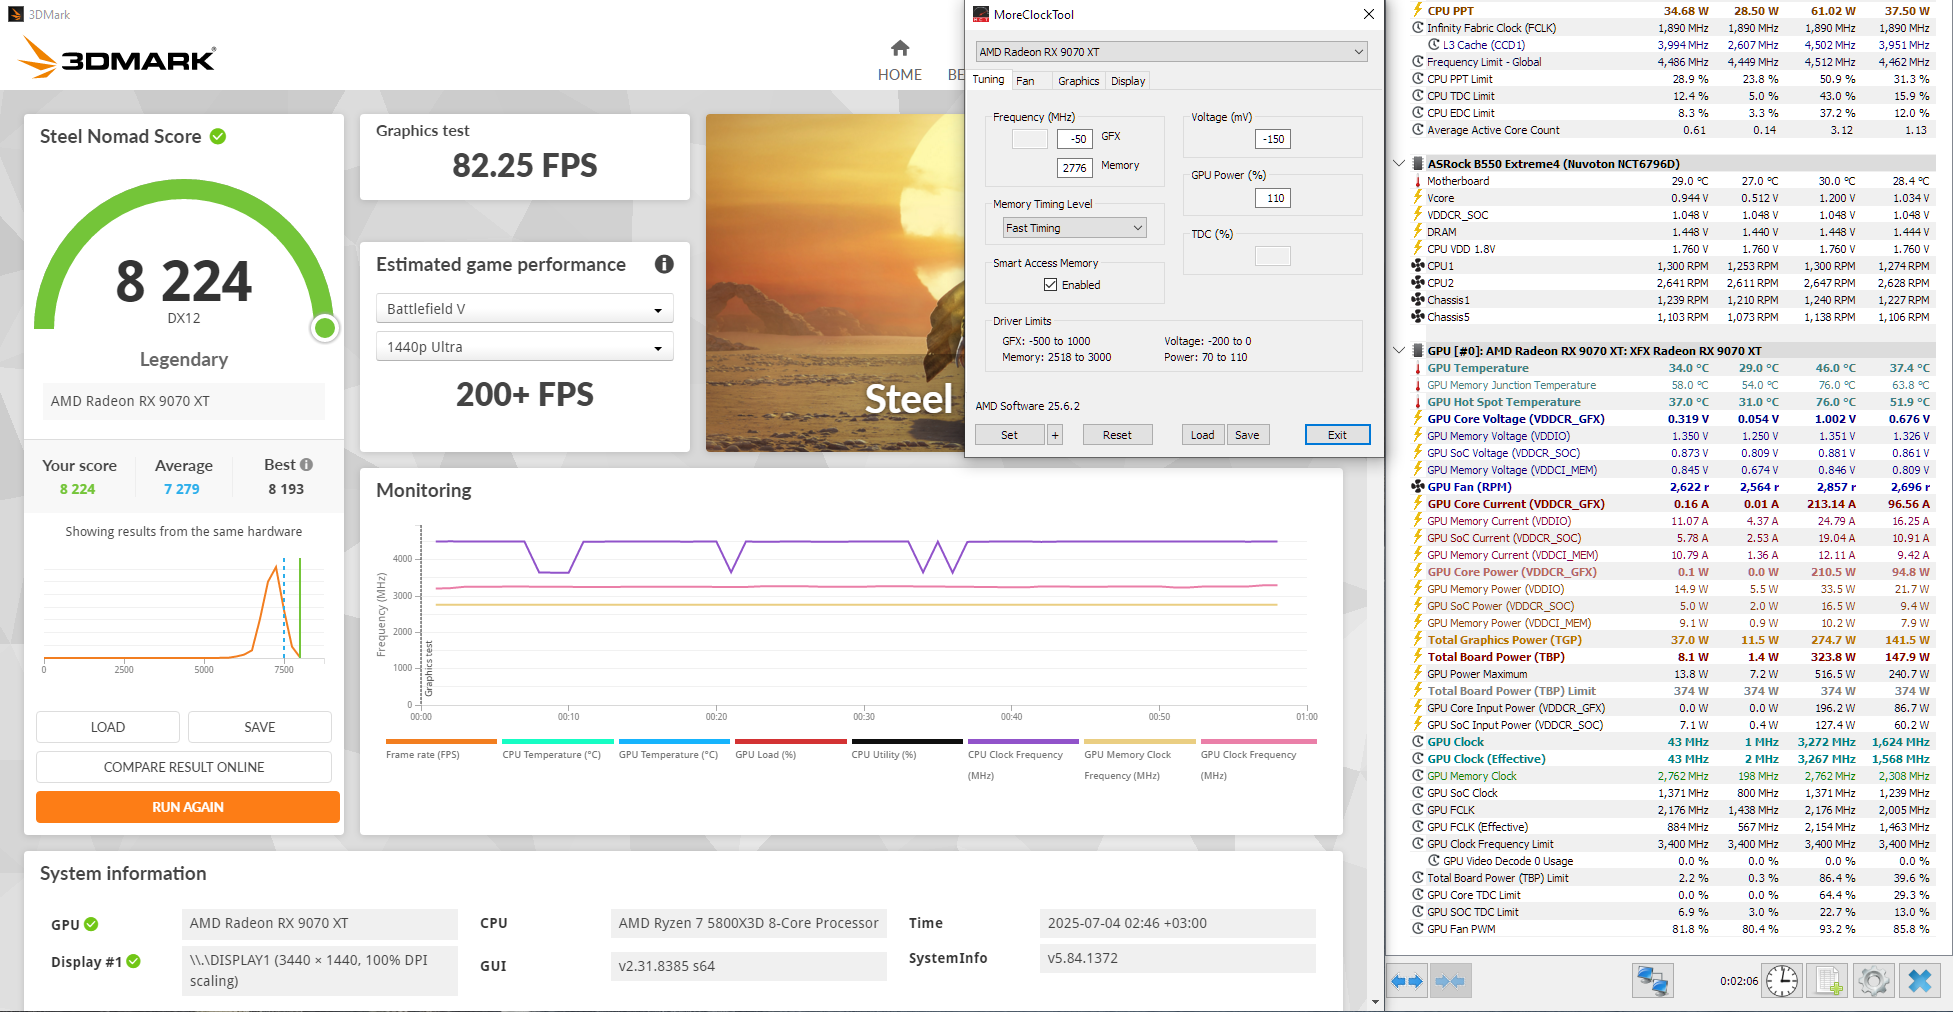This screenshot has height=1012, width=1953.
Task: Click the thermometer icon beside GPU Hot Spot Temperature
Action: (x=1417, y=402)
